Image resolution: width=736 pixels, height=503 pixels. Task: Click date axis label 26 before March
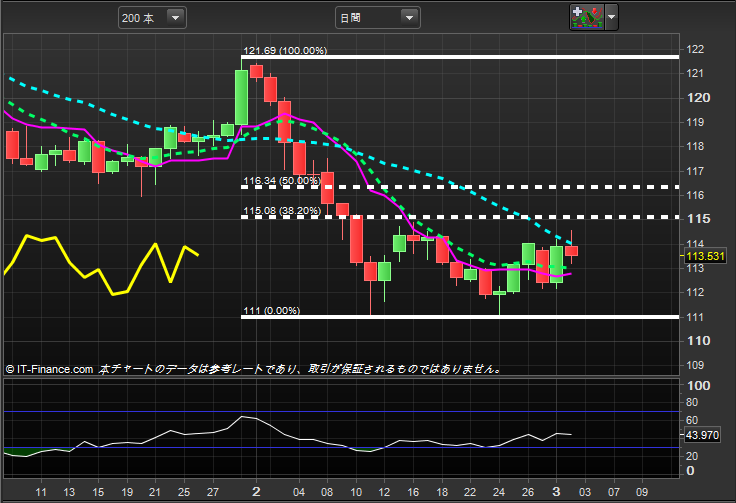(528, 492)
